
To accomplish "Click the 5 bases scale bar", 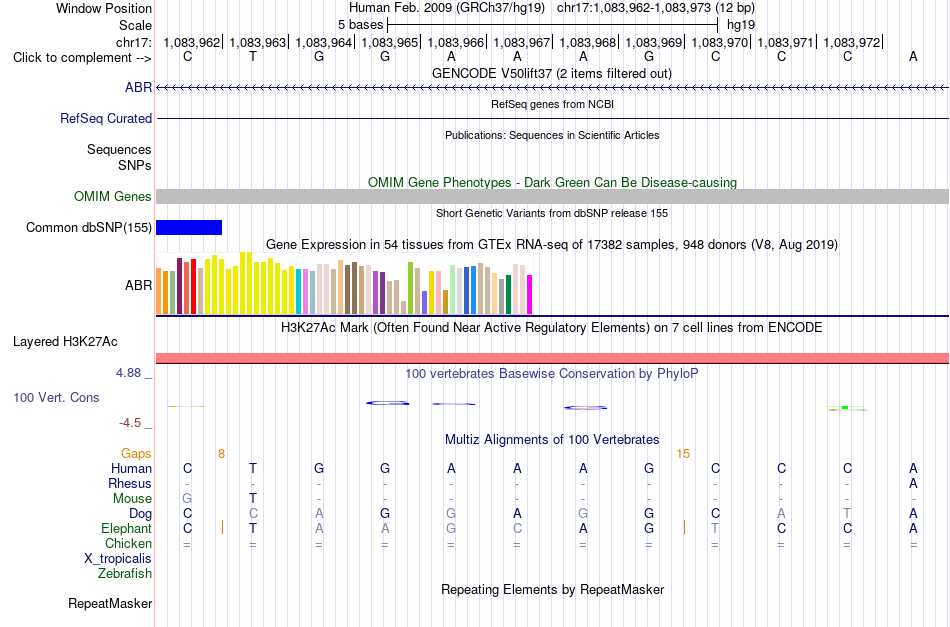I will click(553, 25).
